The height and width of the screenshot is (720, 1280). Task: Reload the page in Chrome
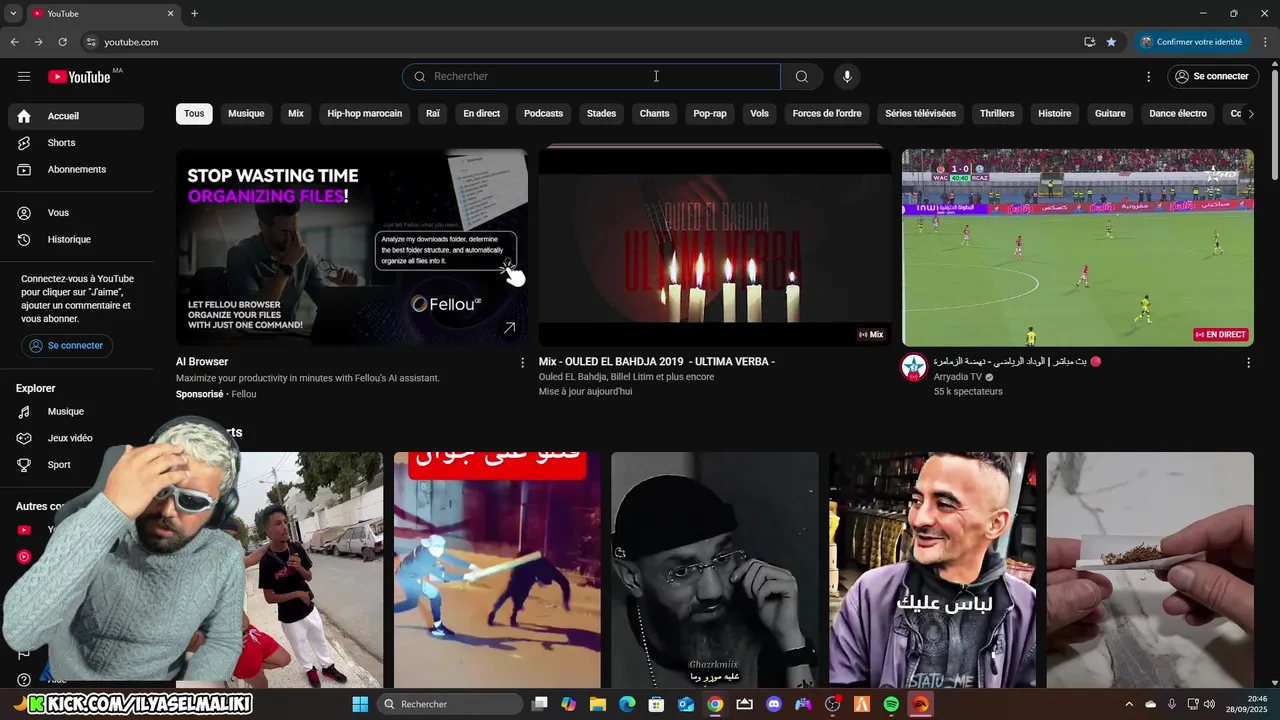62,42
